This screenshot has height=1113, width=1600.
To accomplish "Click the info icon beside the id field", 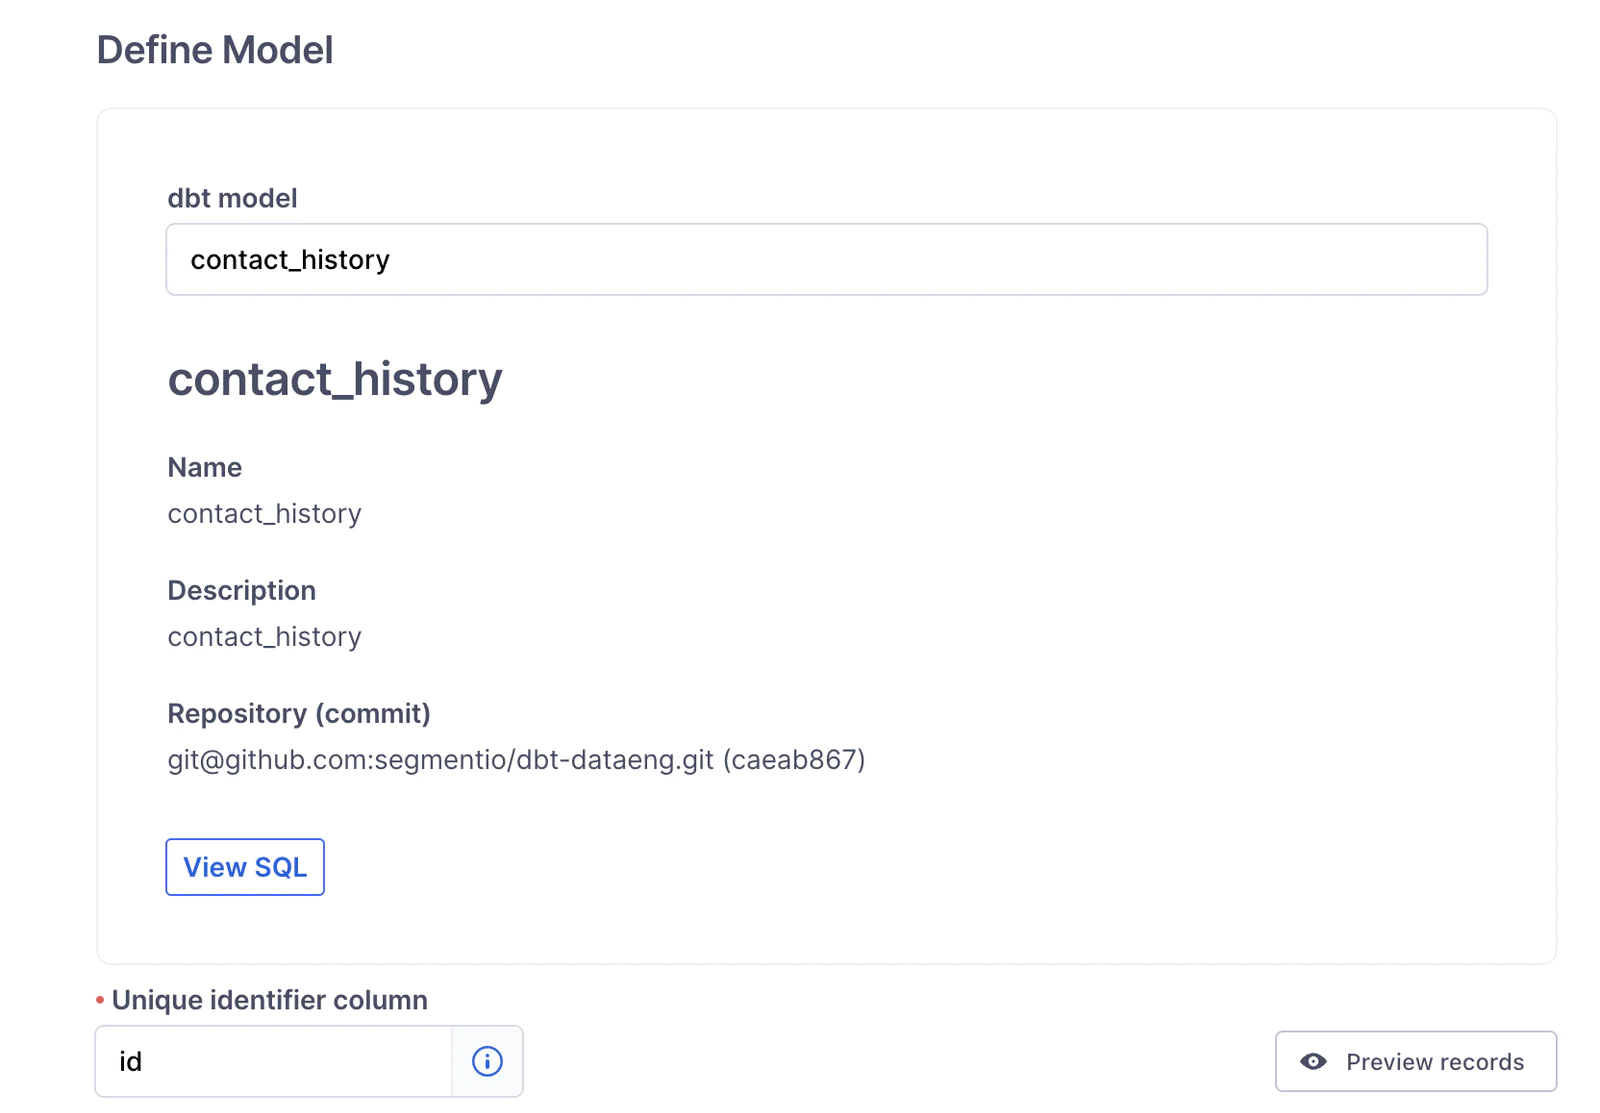I will (487, 1061).
